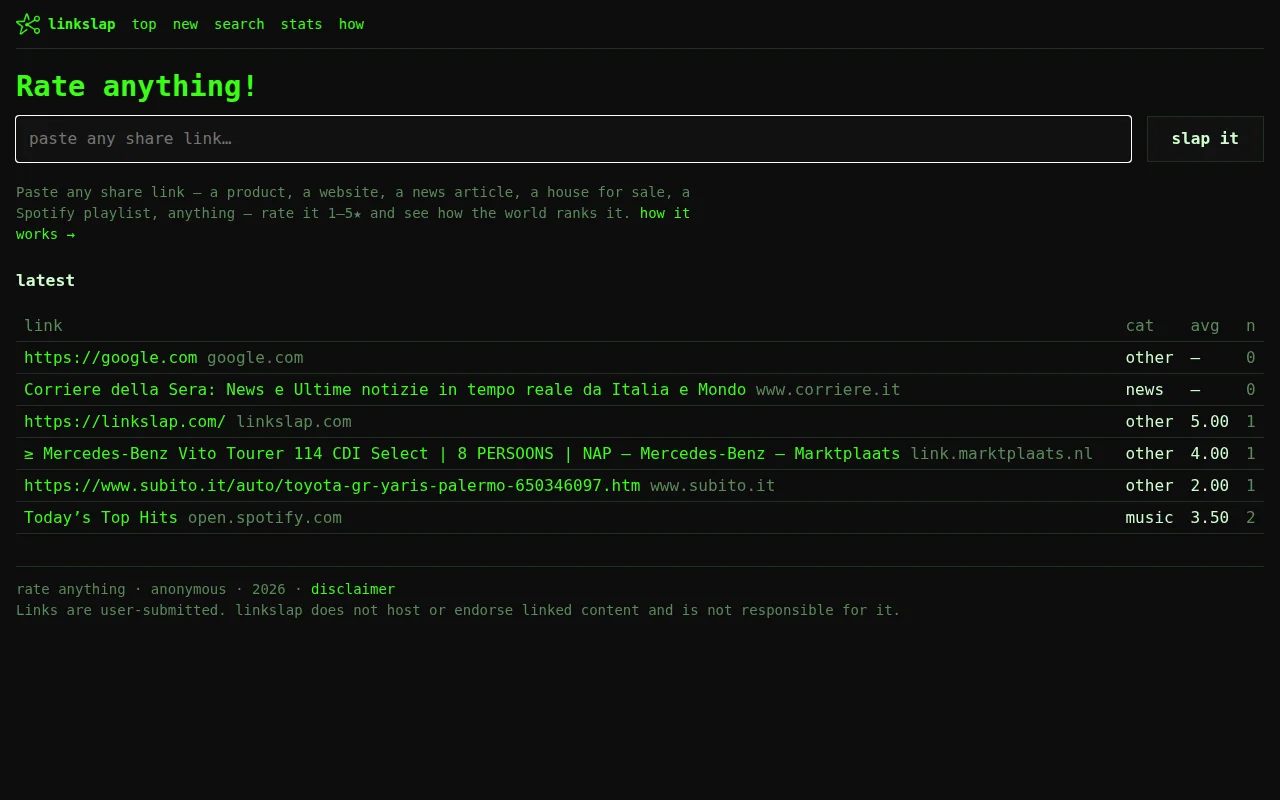Open the https://google.com entry

[x=111, y=358]
